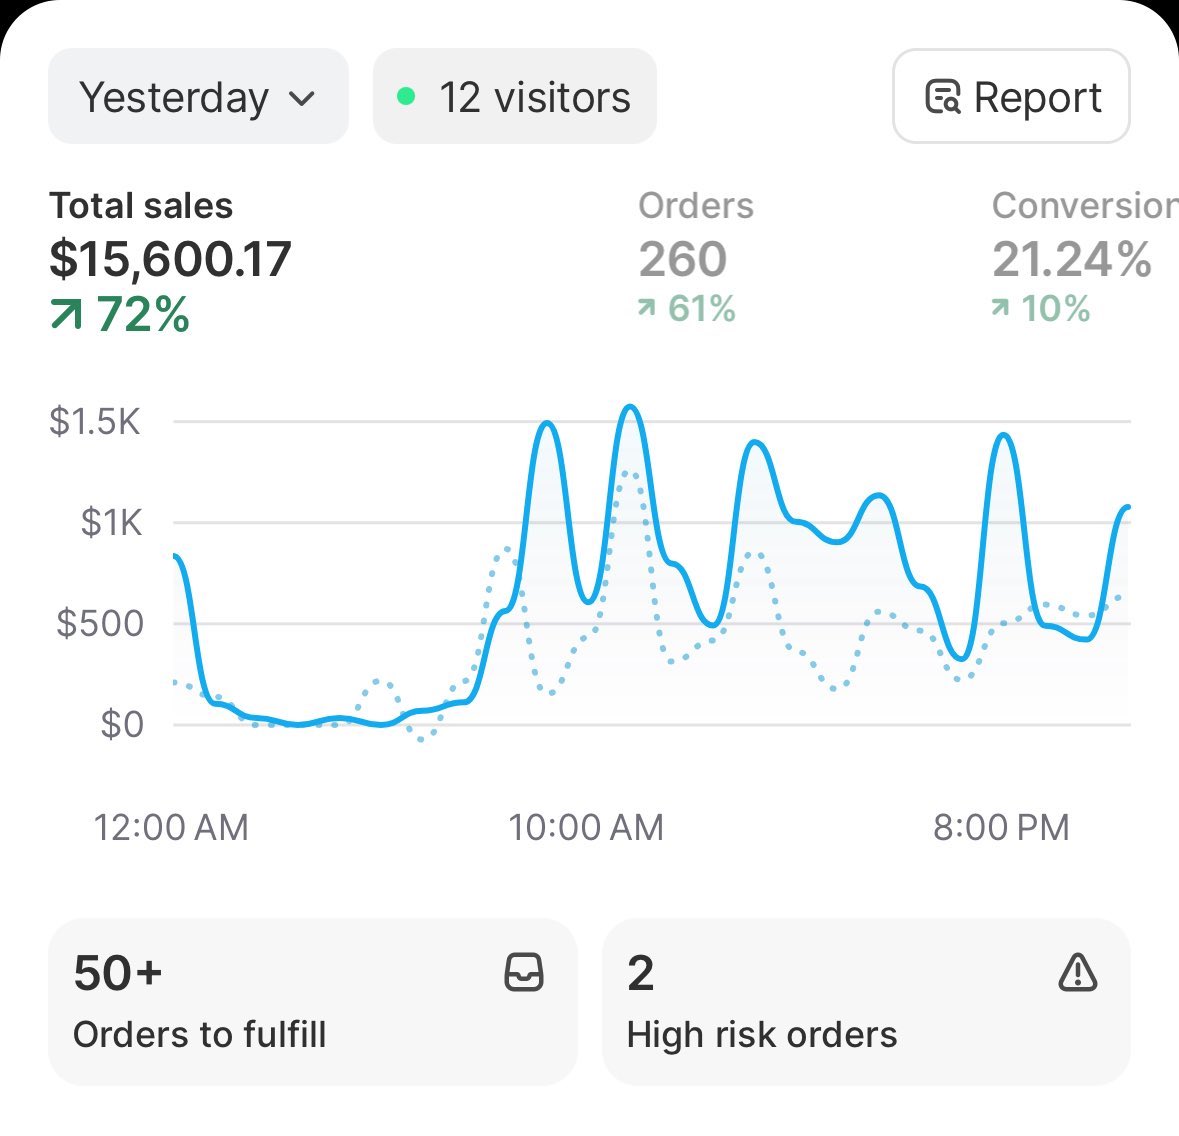Click the 12:00 AM chart axis label
Viewport: 1179px width, 1136px height.
[x=171, y=828]
